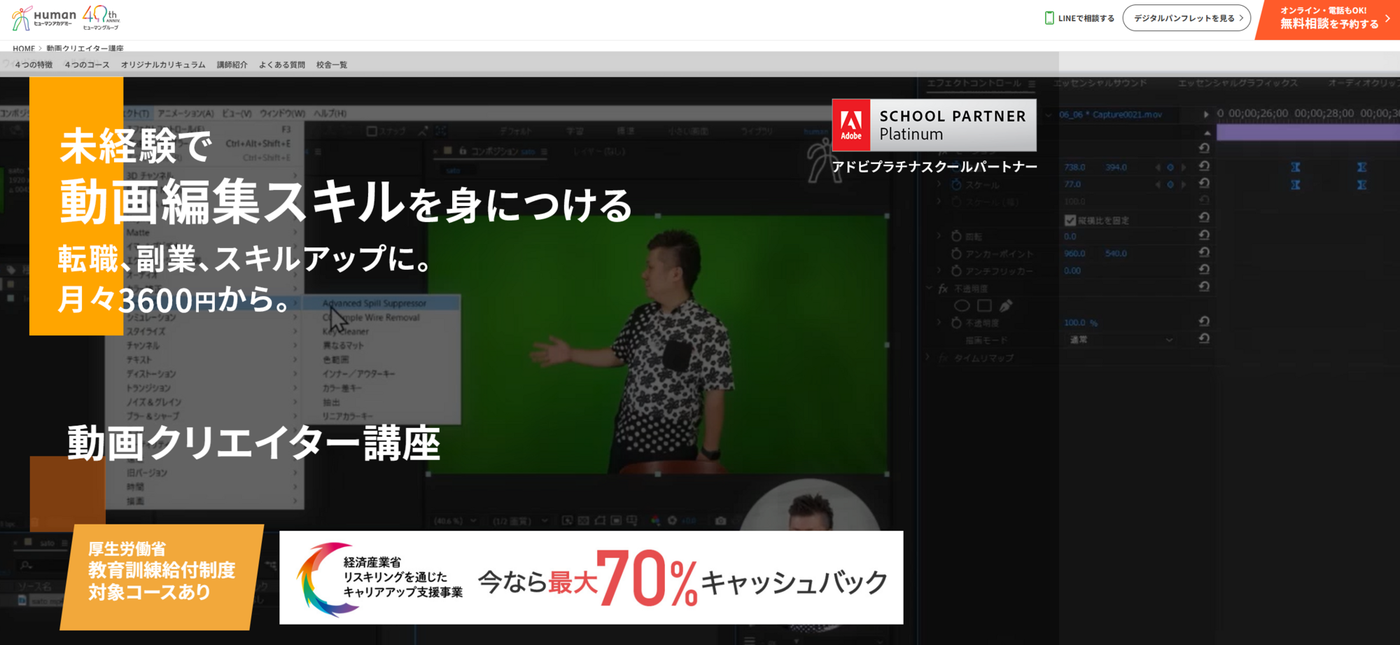This screenshot has height=645, width=1400.
Task: Open よくある質問 from navigation
Action: point(282,65)
